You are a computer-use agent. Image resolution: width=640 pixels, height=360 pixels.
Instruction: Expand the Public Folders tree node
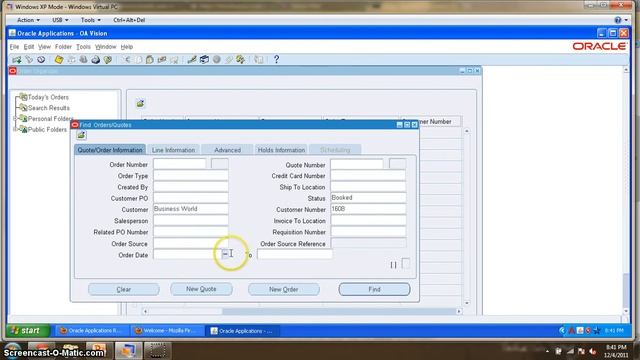click(15, 129)
